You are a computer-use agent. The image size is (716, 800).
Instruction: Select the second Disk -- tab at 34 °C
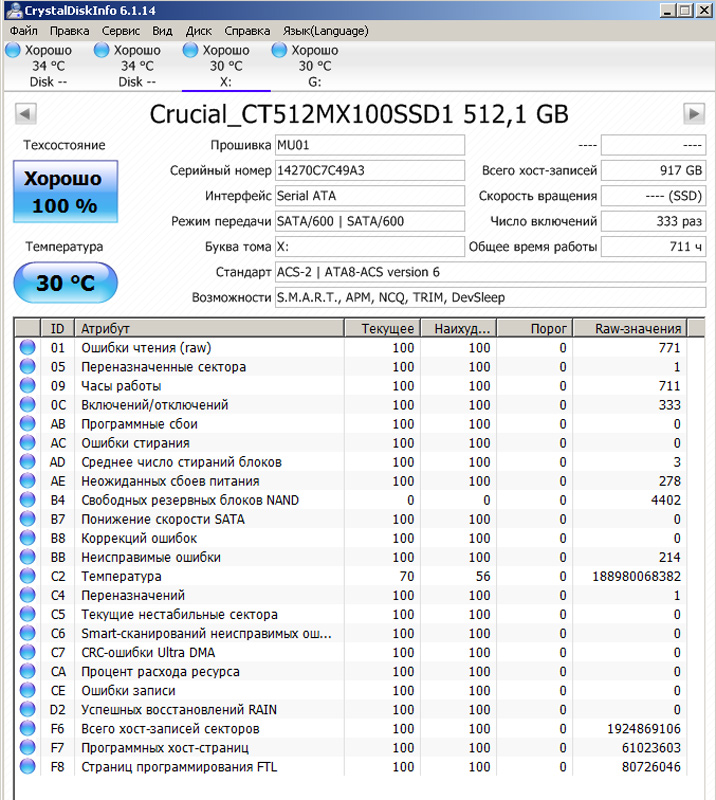pos(137,66)
